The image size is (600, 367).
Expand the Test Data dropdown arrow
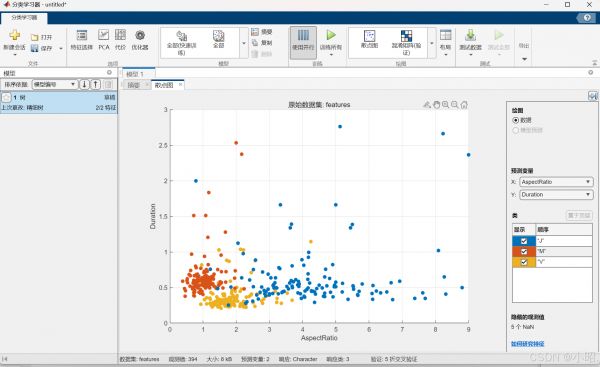pyautogui.click(x=470, y=55)
